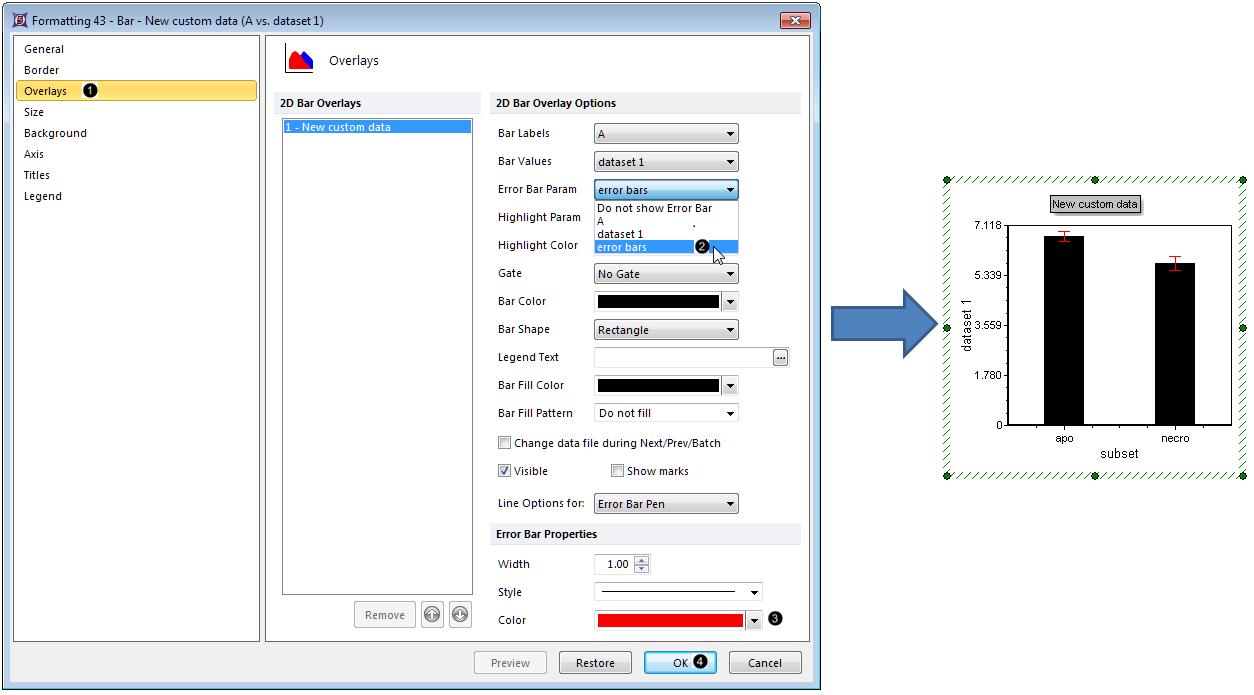Screen dimensions: 1254x695
Task: Click the Legend Text input field
Action: pyautogui.click(x=682, y=357)
